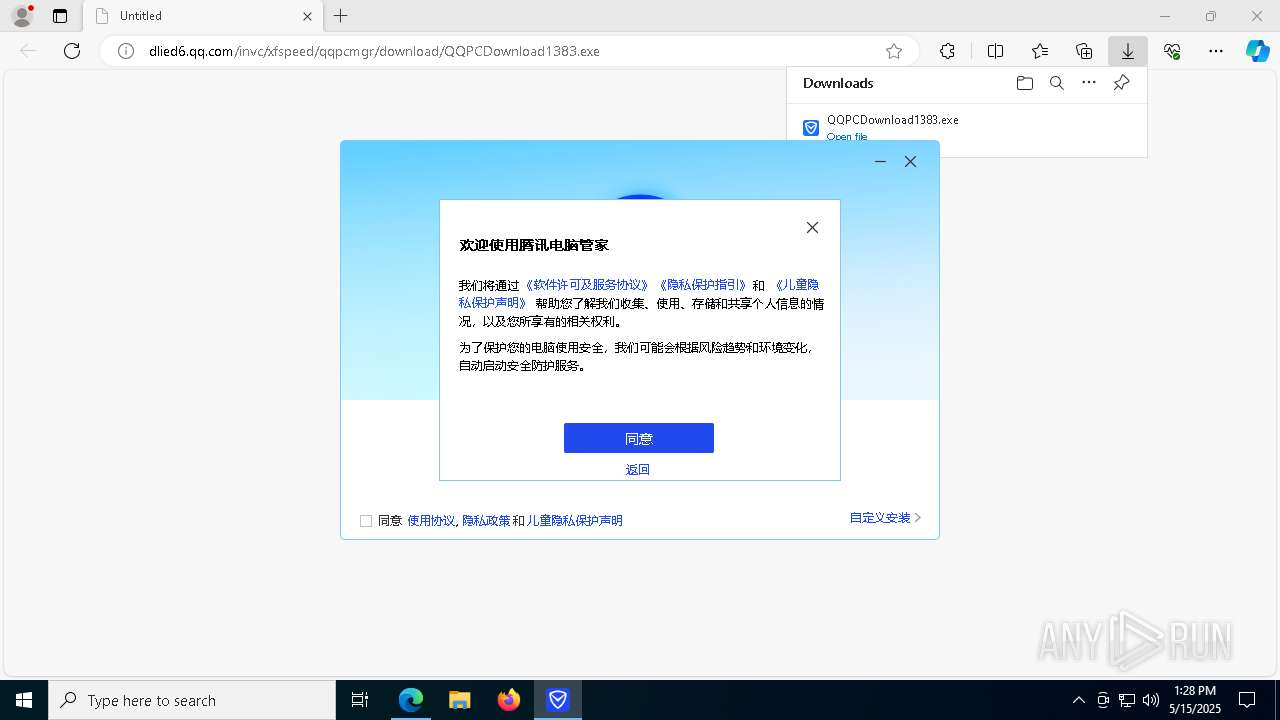This screenshot has height=720, width=1280.
Task: Open a new tab
Action: pos(341,16)
